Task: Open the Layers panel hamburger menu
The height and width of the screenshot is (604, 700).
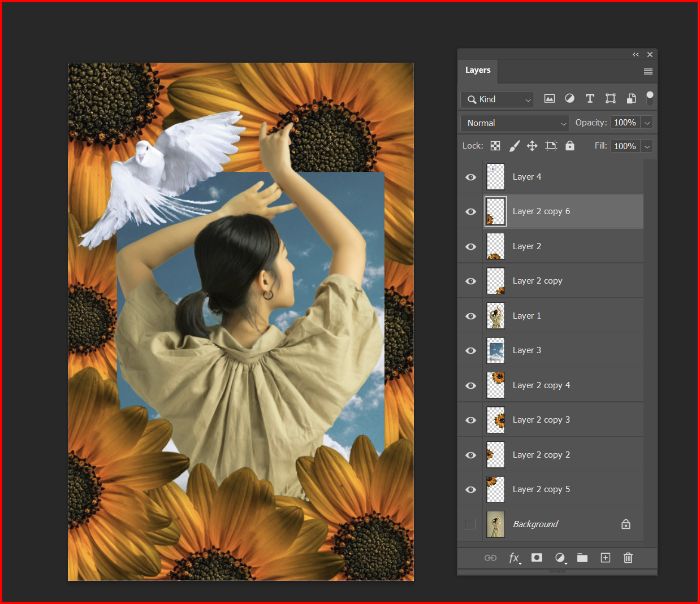Action: coord(648,71)
